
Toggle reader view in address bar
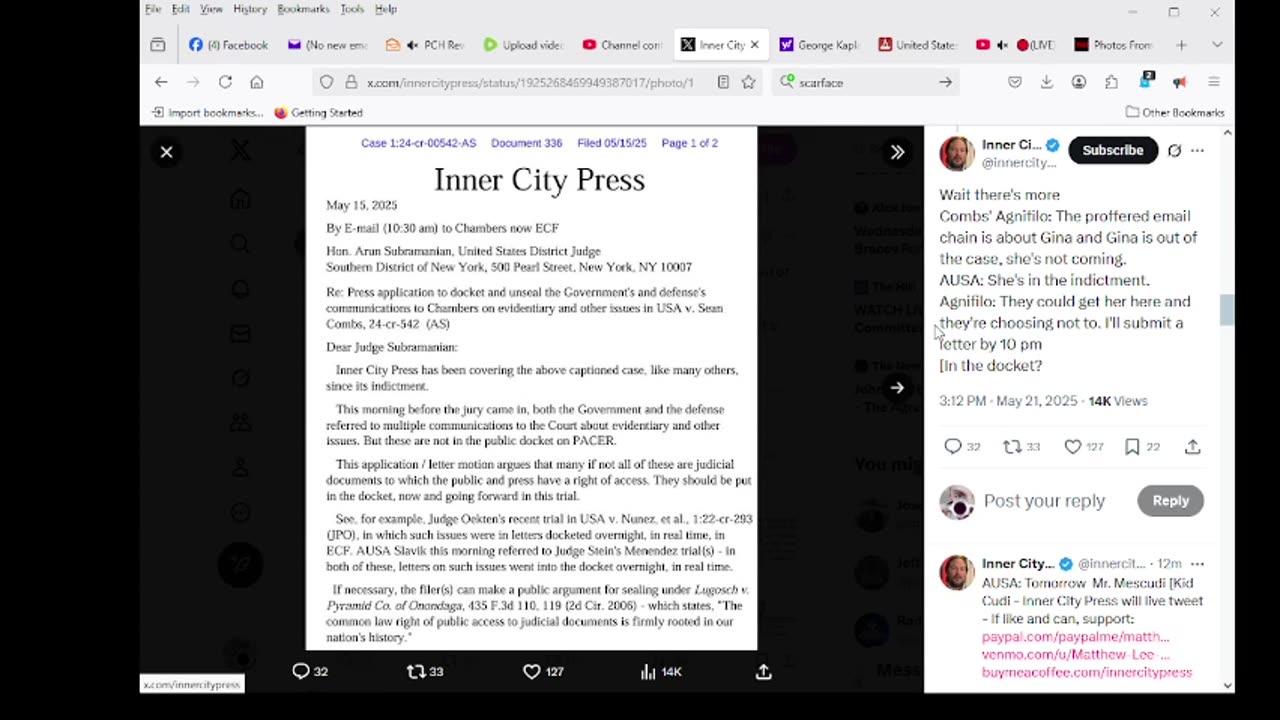point(723,82)
